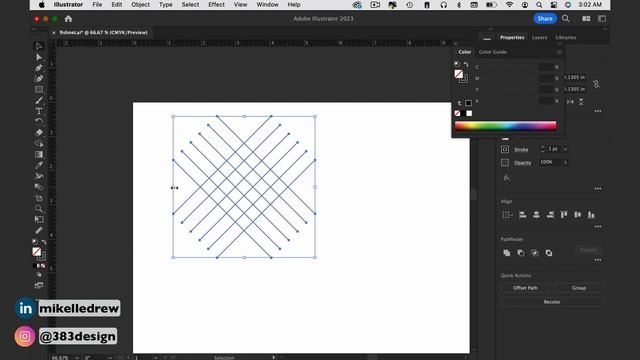Open stroke weight dropdown
The image size is (640, 360).
coord(565,149)
